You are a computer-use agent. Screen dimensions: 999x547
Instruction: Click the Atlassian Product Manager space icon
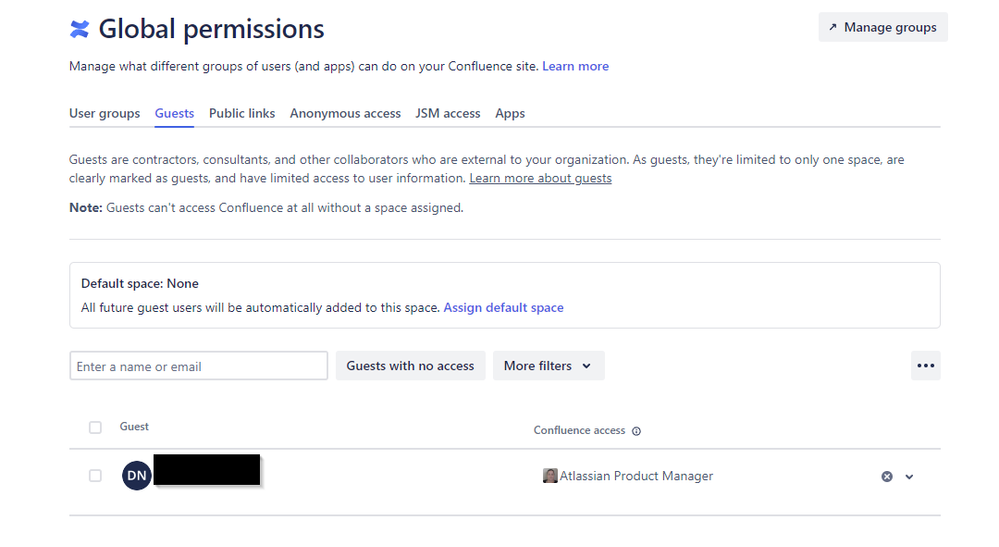(549, 476)
